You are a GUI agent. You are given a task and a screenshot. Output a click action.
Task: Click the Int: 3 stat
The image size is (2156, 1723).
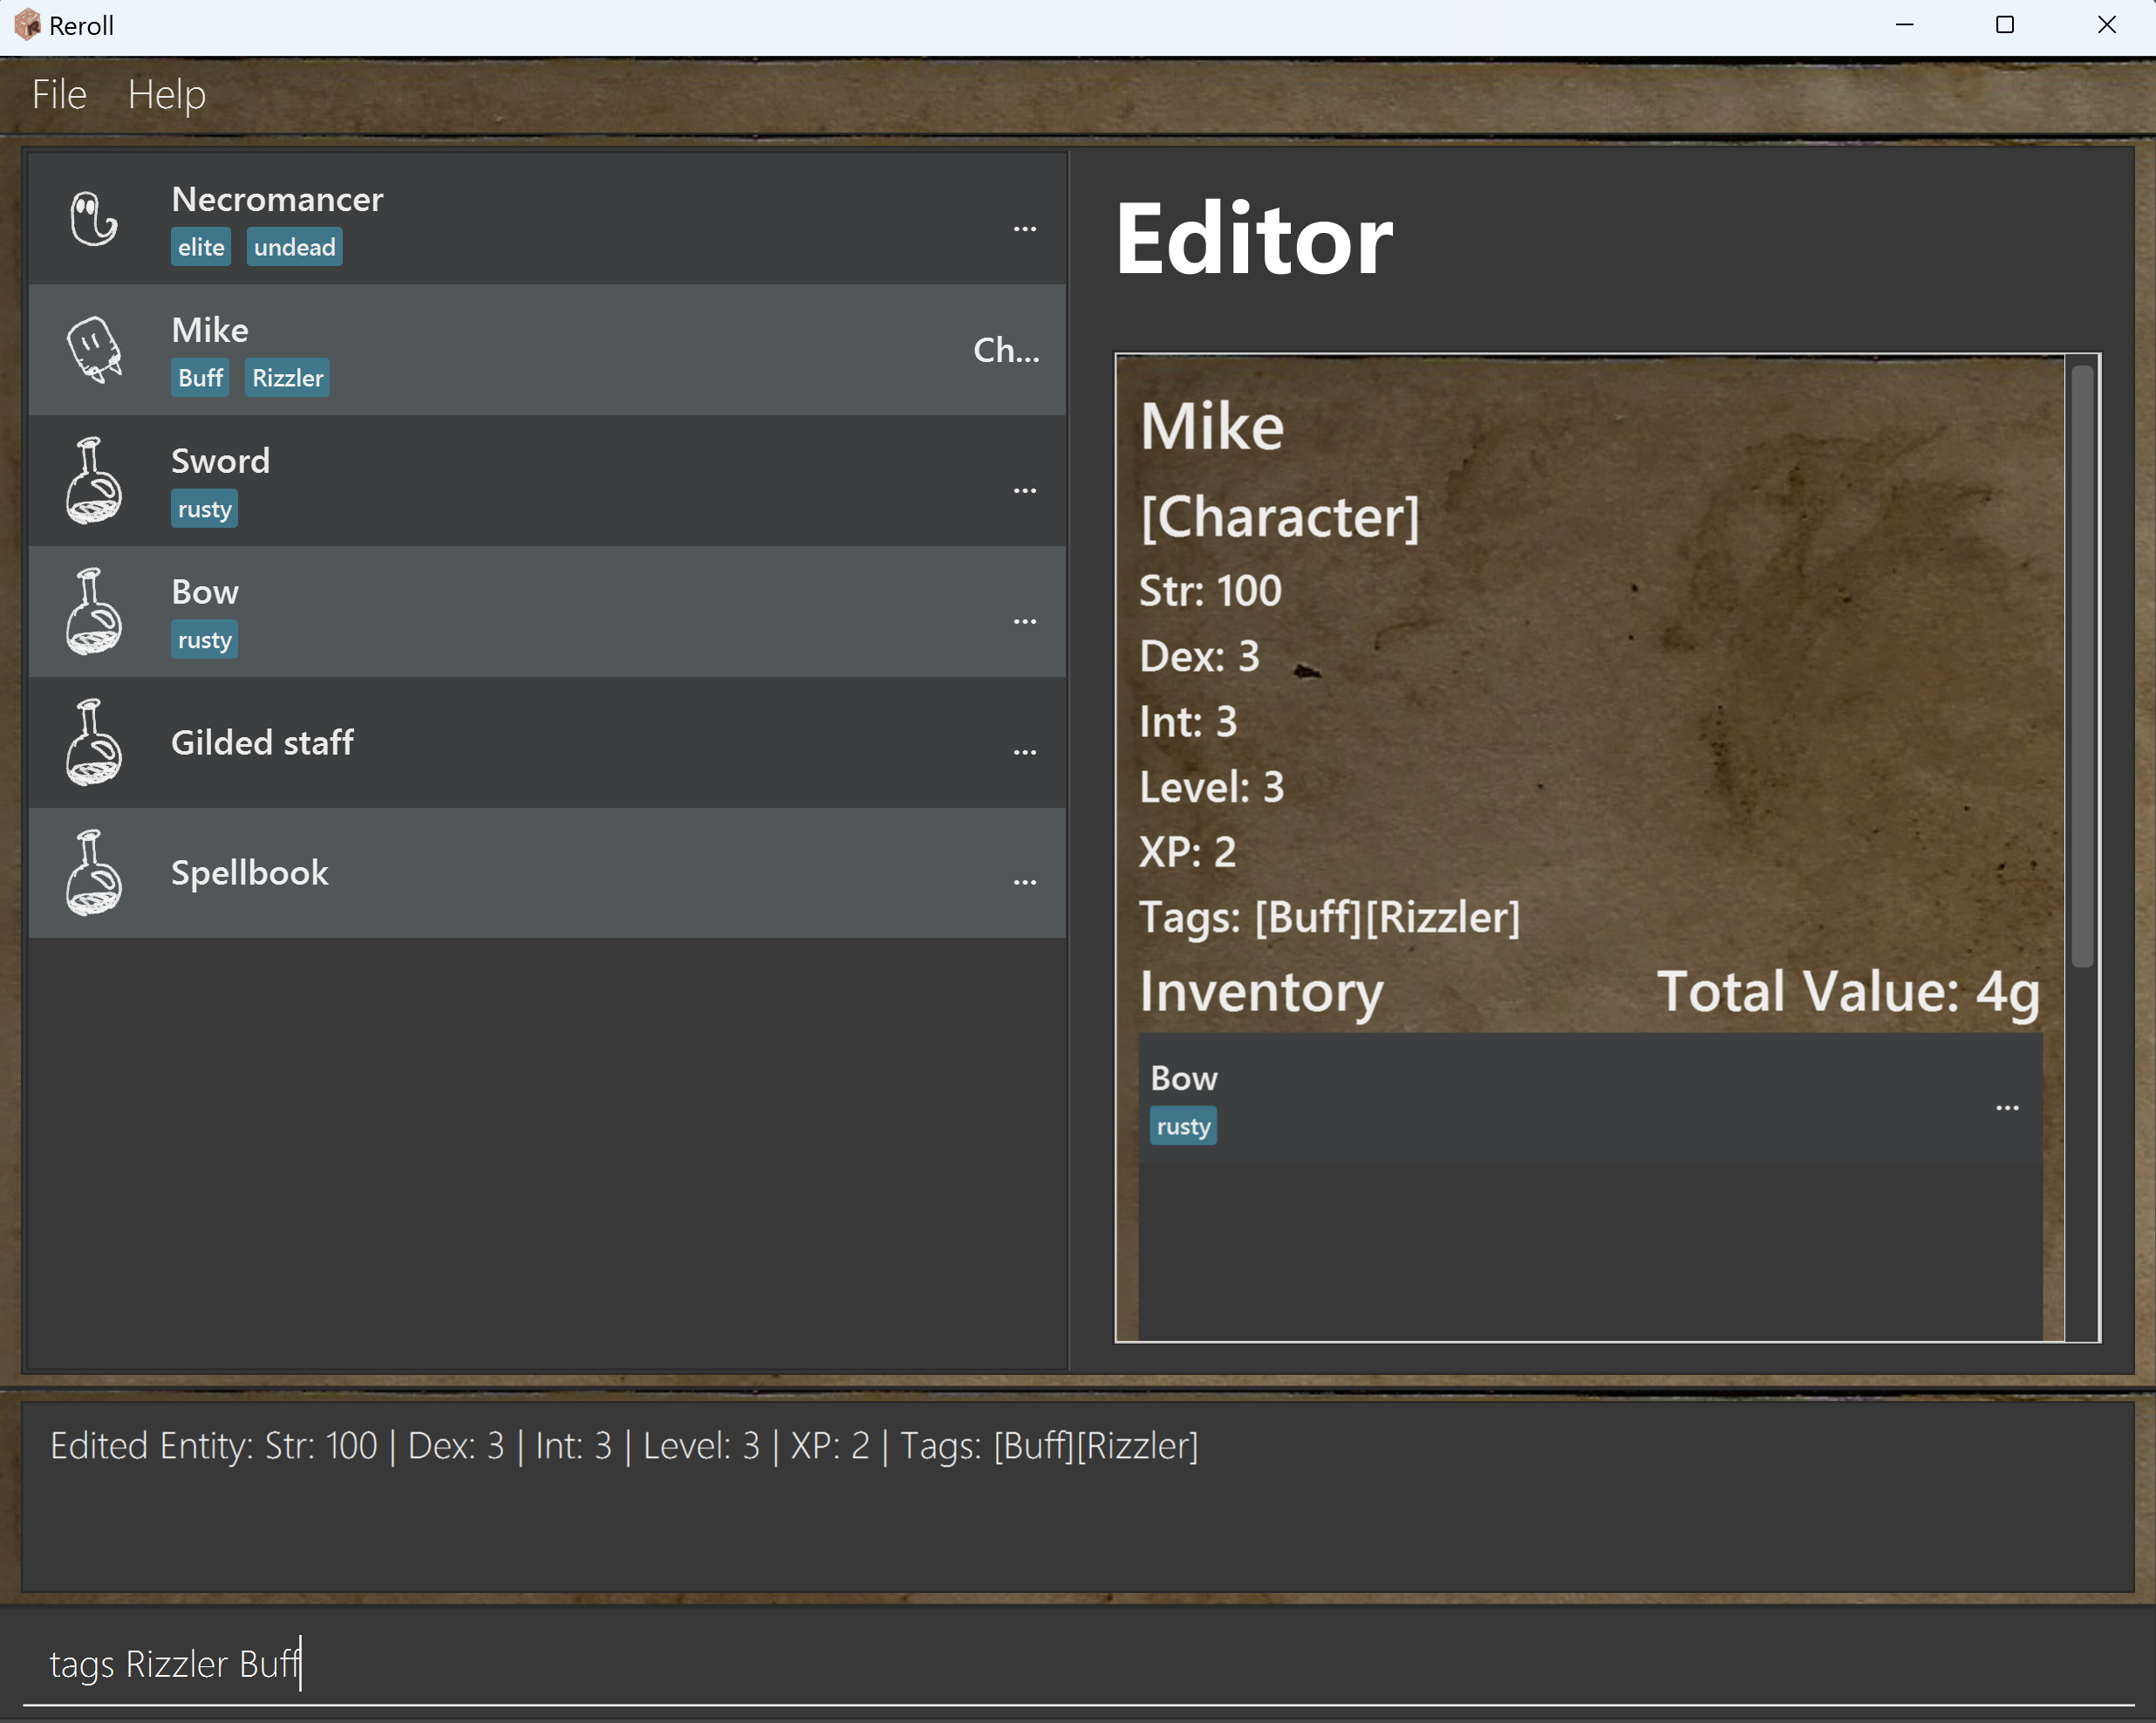1189,722
